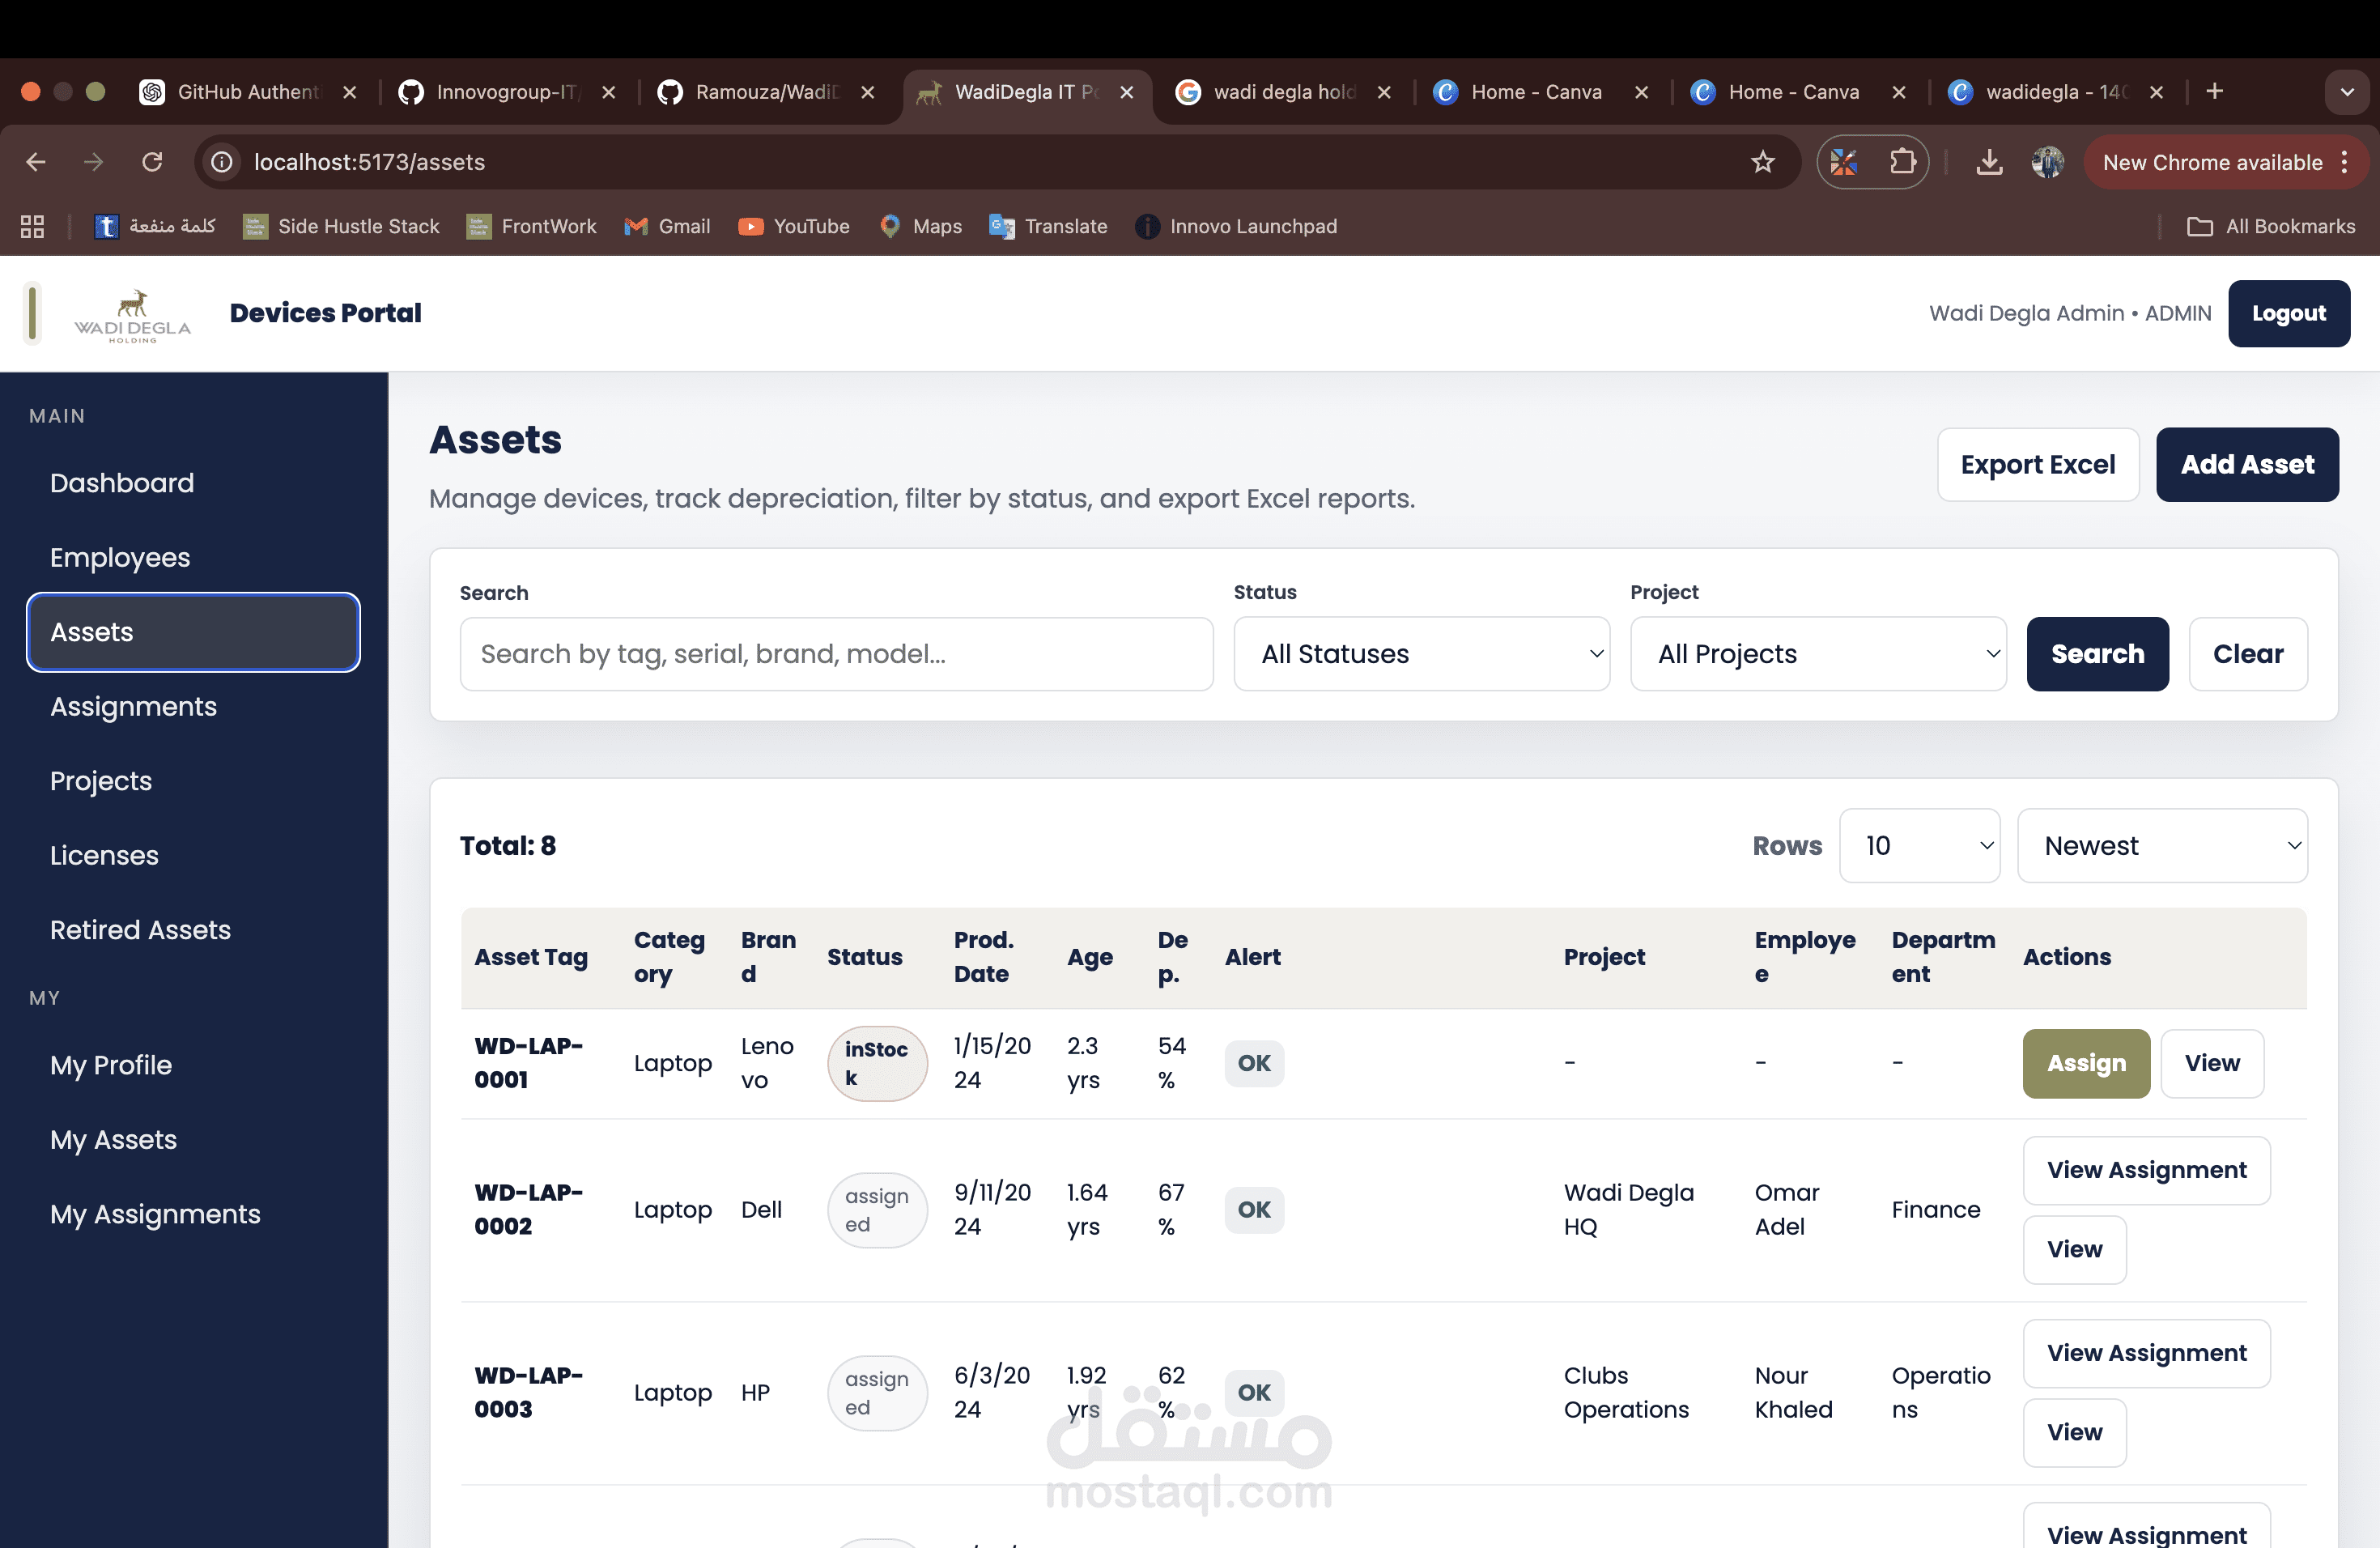Image resolution: width=2380 pixels, height=1548 pixels.
Task: Select the Assets sidebar item
Action: pyautogui.click(x=193, y=632)
